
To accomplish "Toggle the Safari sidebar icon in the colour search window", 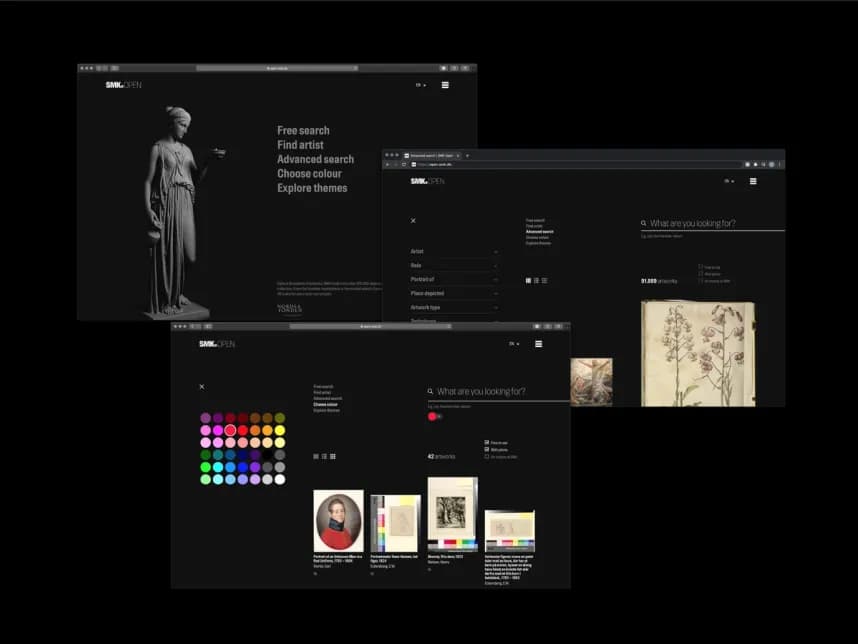I will tap(208, 327).
